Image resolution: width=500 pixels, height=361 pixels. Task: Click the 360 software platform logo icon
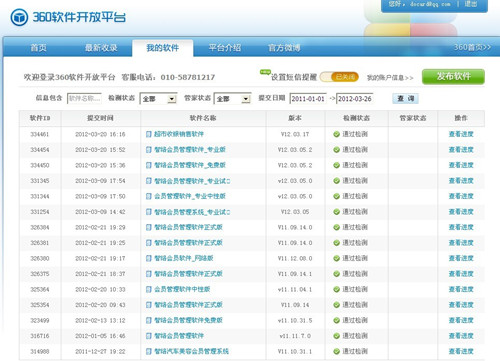coord(19,17)
